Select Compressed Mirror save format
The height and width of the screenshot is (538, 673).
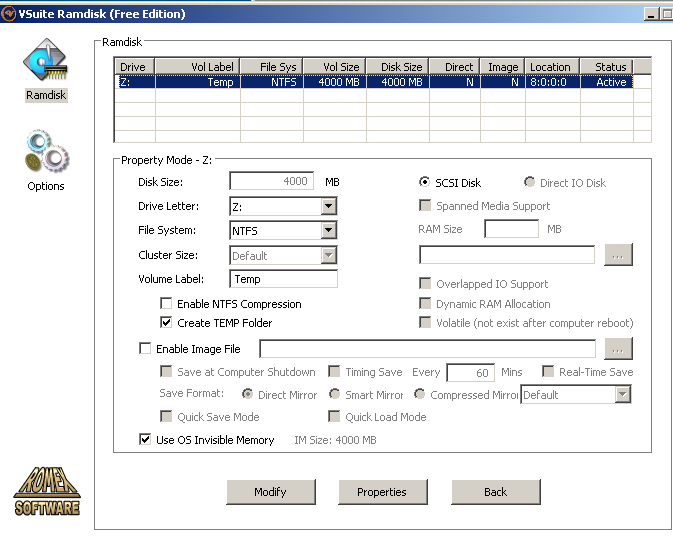click(x=419, y=394)
